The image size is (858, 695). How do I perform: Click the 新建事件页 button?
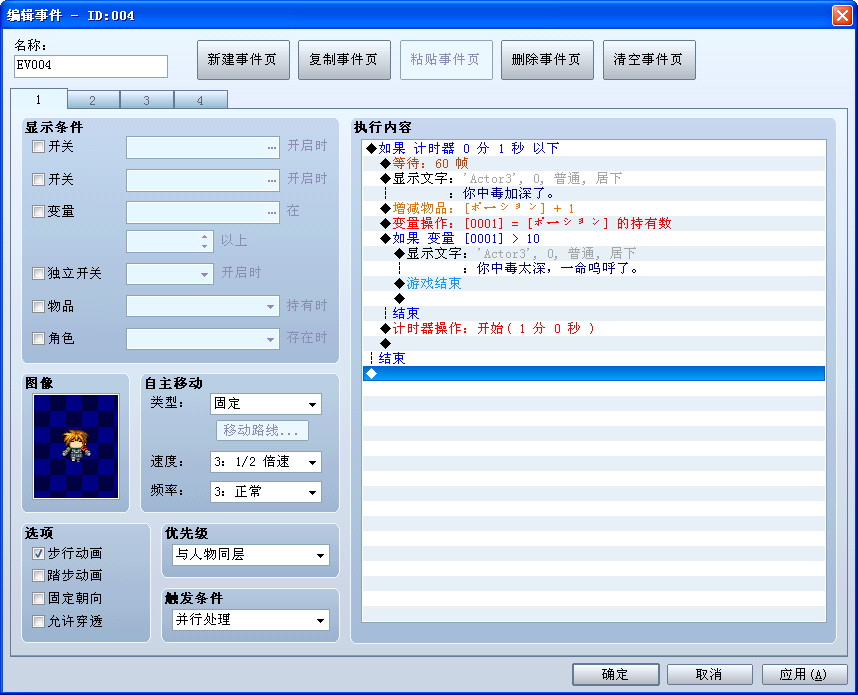point(243,60)
